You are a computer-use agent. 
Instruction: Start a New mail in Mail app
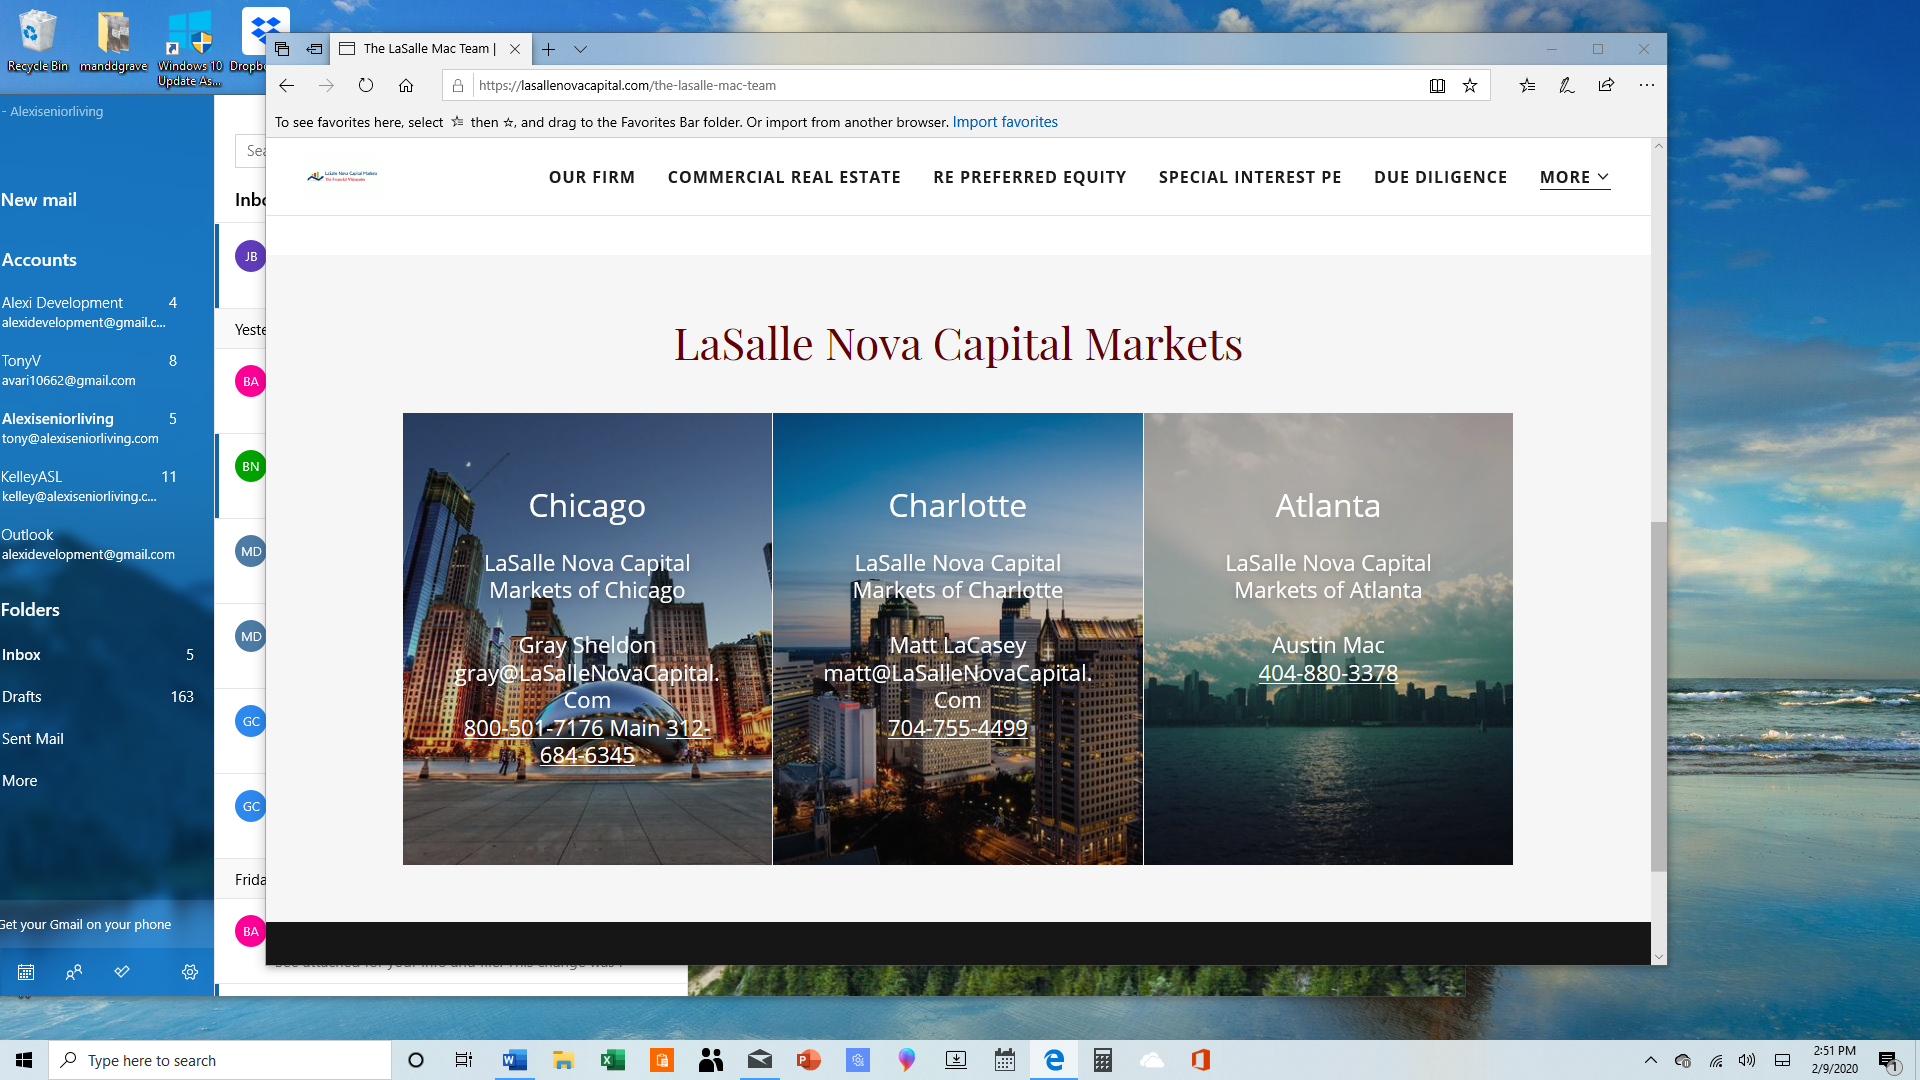coord(39,200)
